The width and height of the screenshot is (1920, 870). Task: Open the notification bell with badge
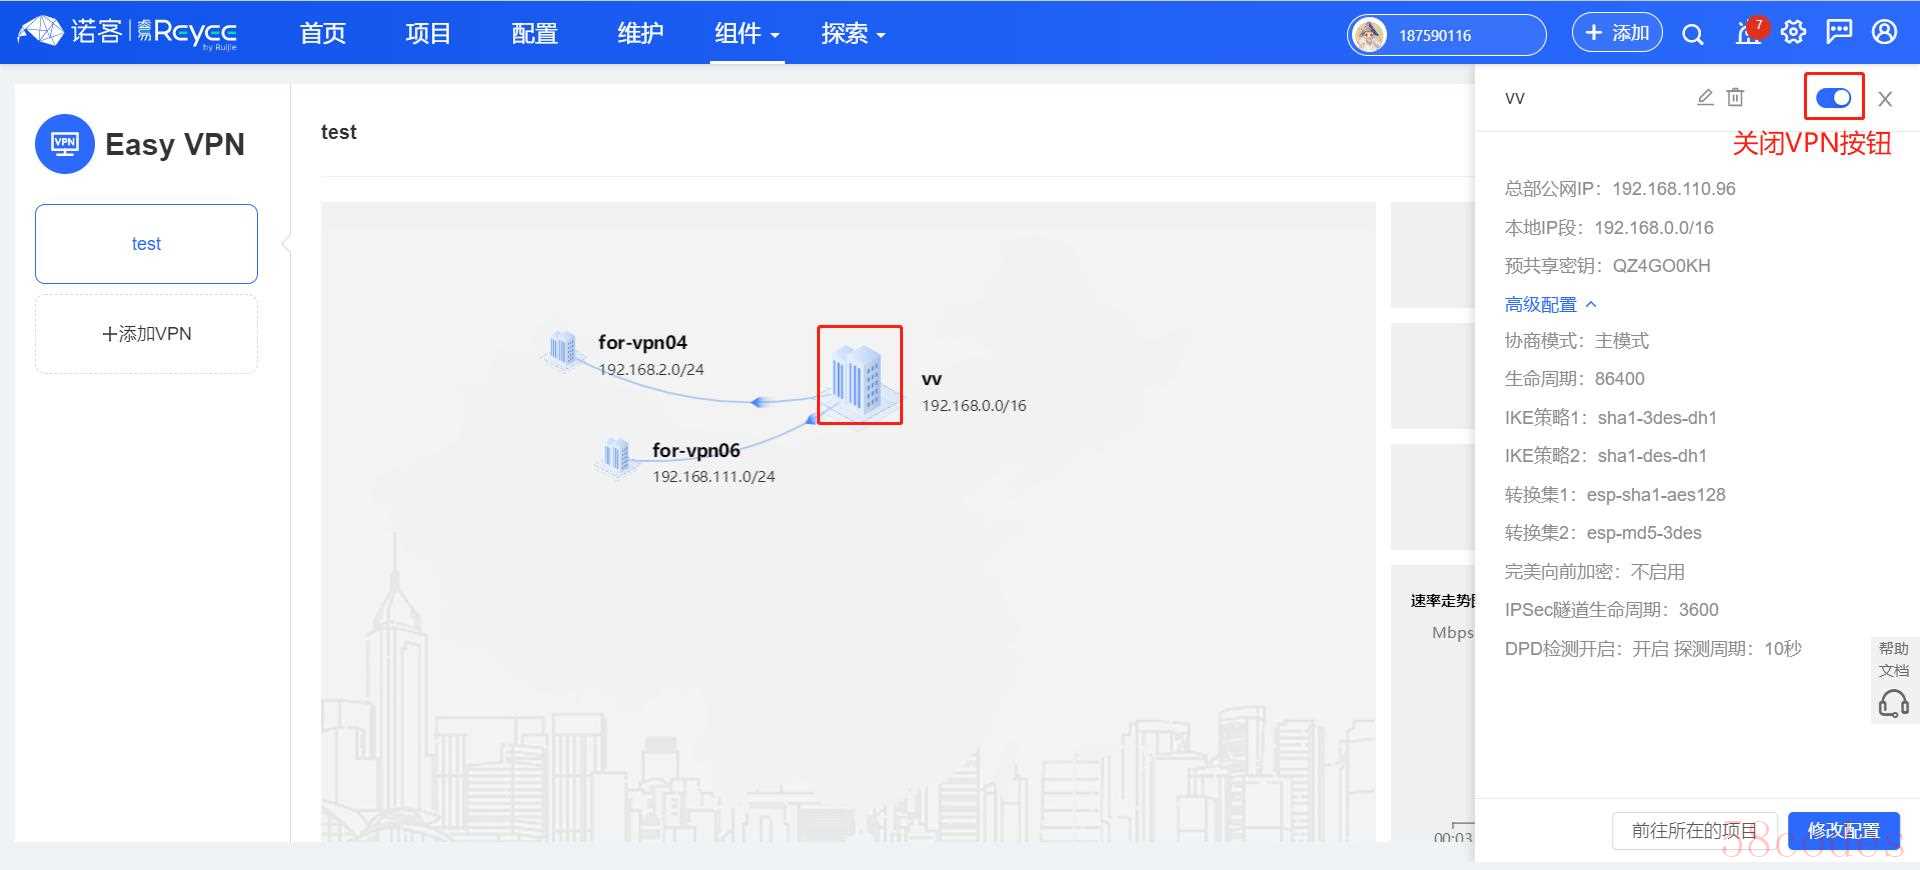tap(1748, 33)
